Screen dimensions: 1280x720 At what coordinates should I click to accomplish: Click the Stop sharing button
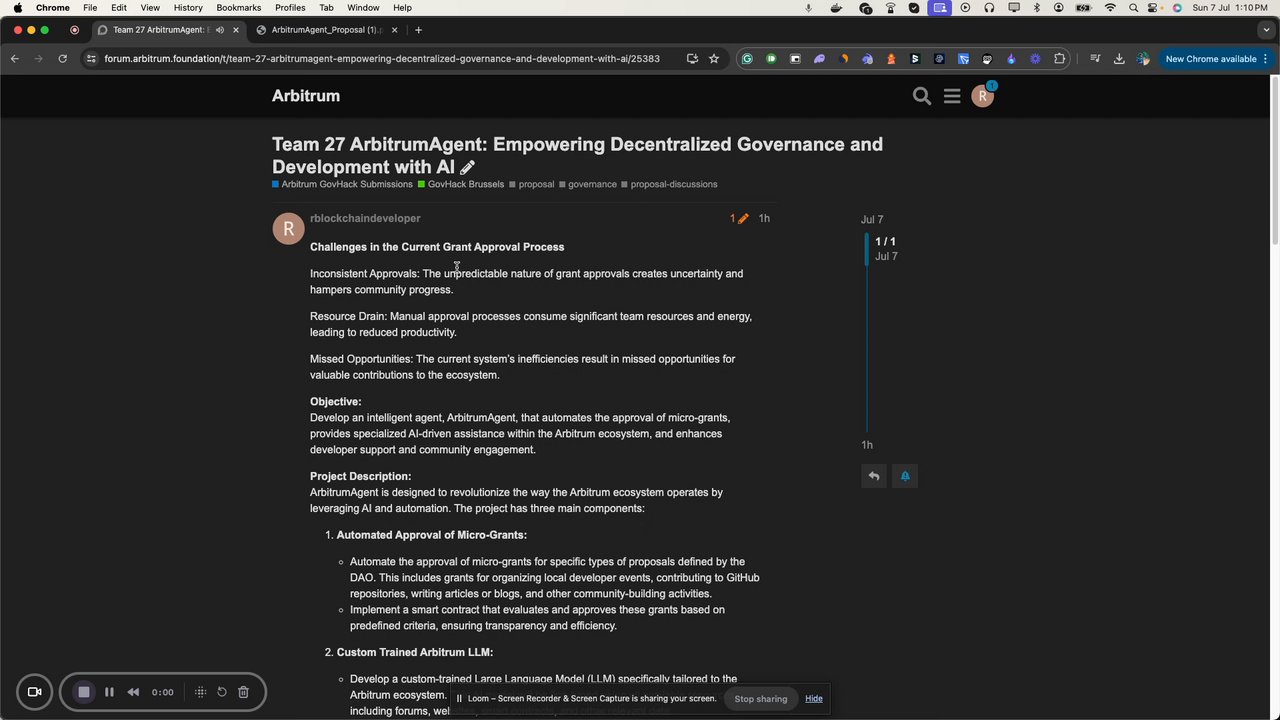coord(761,698)
